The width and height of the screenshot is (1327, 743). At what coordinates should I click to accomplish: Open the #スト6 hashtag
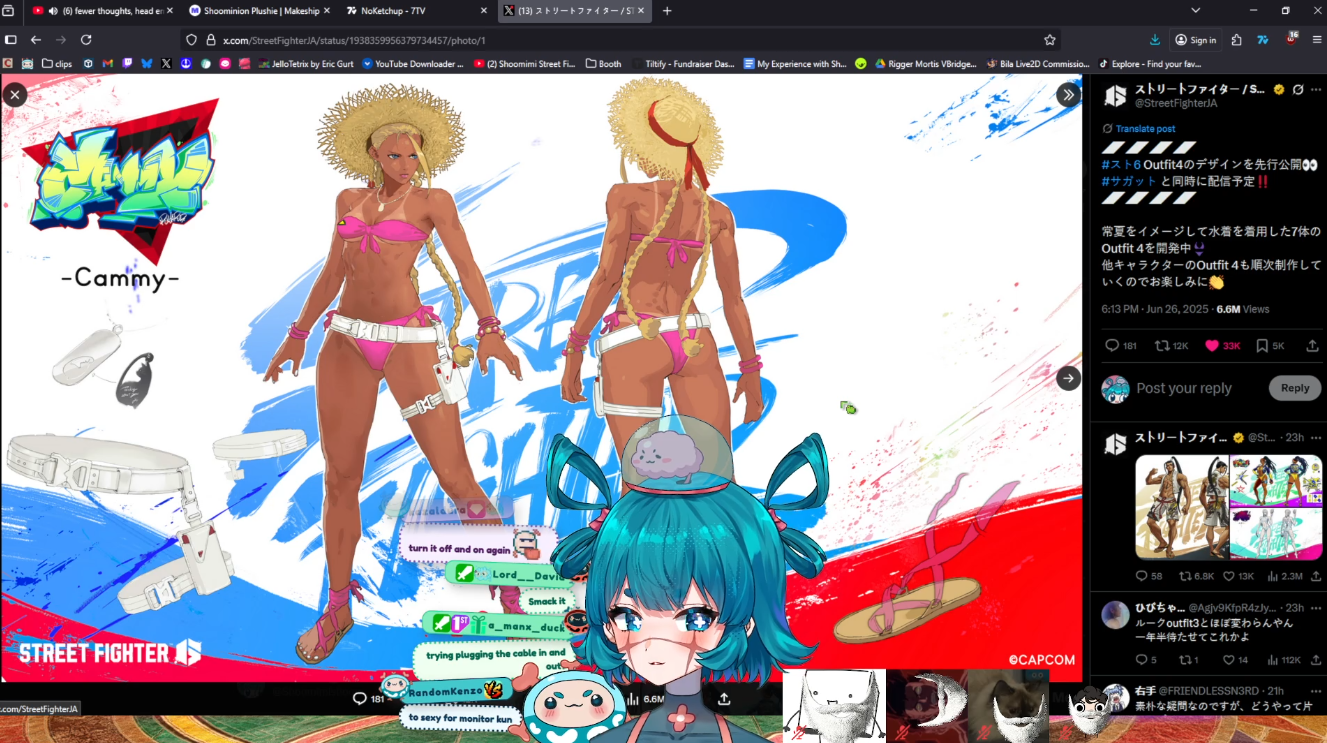coord(1121,164)
